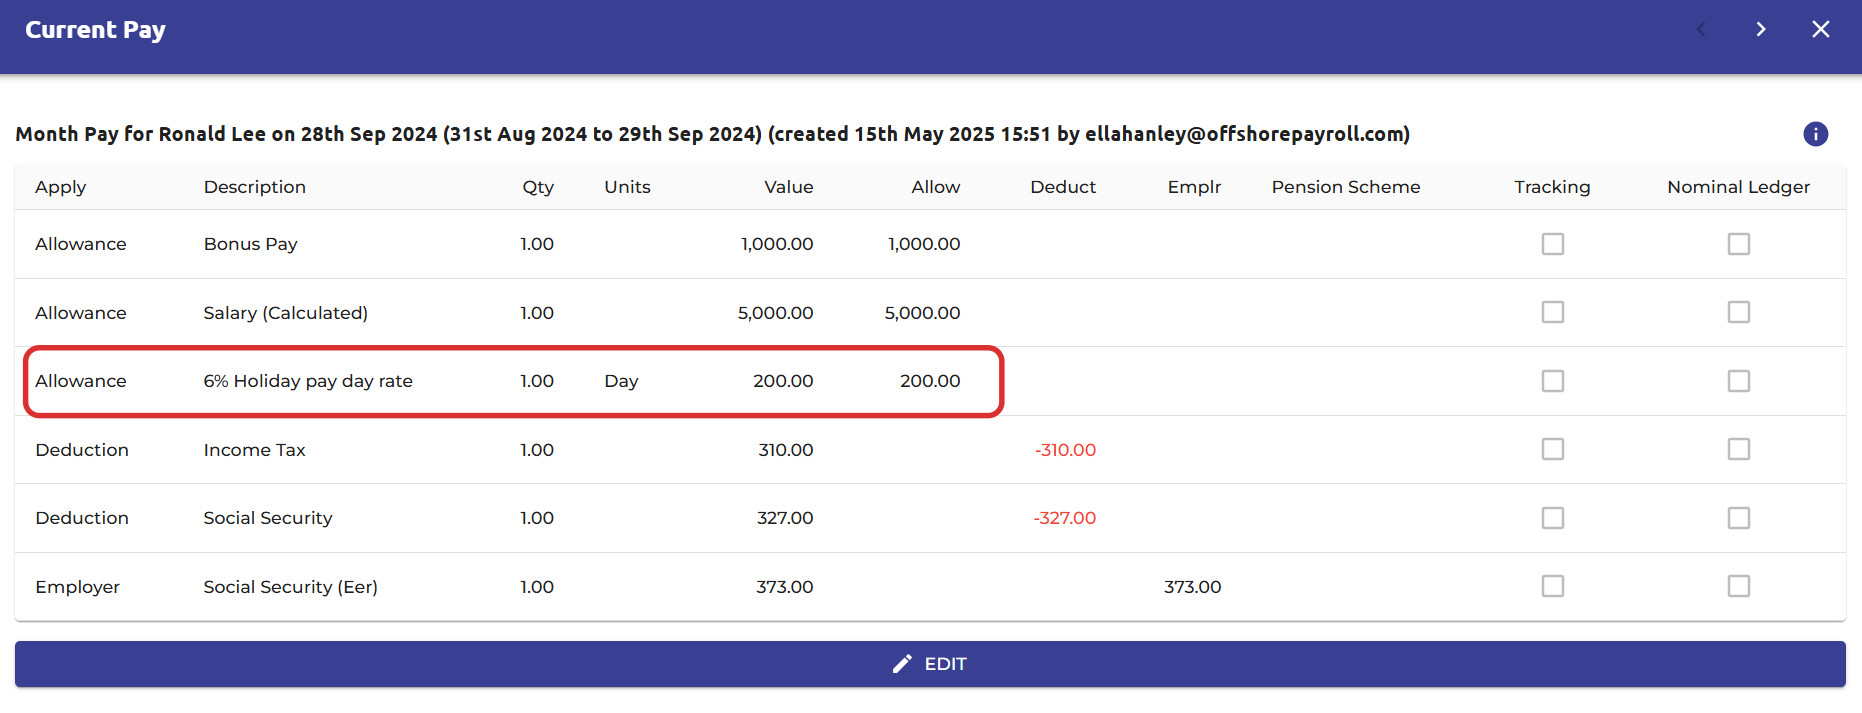1862x713 pixels.
Task: Click the Current Pay title
Action: [95, 30]
